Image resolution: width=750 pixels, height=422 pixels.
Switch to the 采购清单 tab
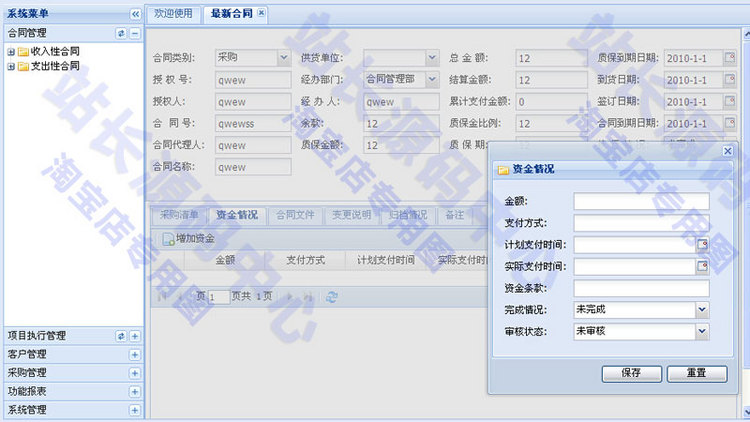pyautogui.click(x=179, y=215)
